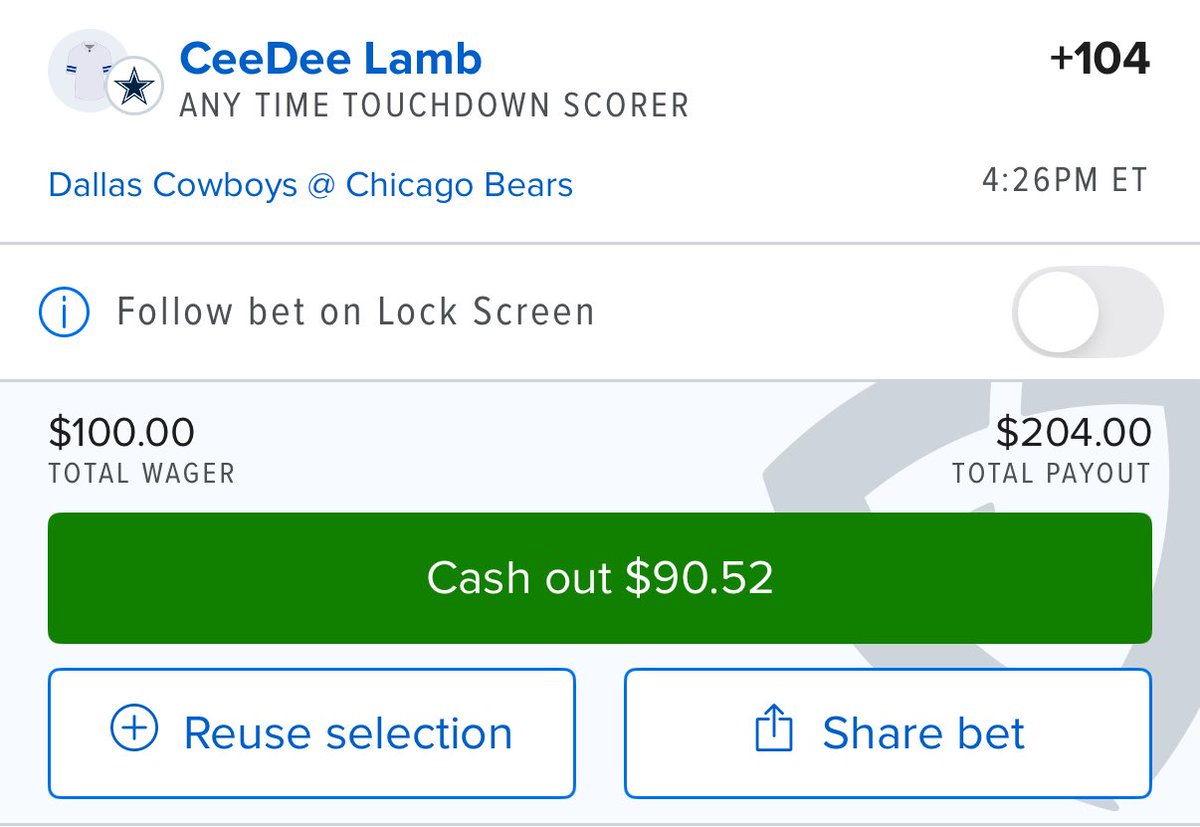Tap the Any Time Touchdown Scorer market text

pos(435,105)
